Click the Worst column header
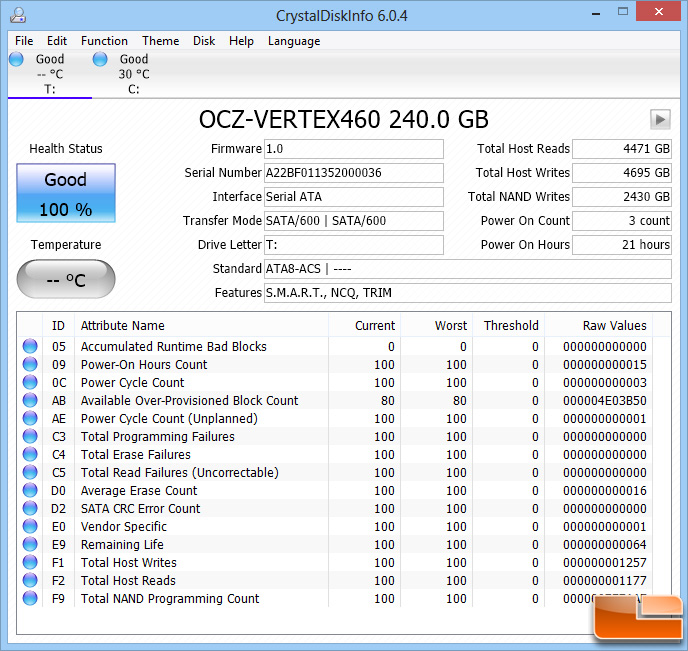 point(436,326)
